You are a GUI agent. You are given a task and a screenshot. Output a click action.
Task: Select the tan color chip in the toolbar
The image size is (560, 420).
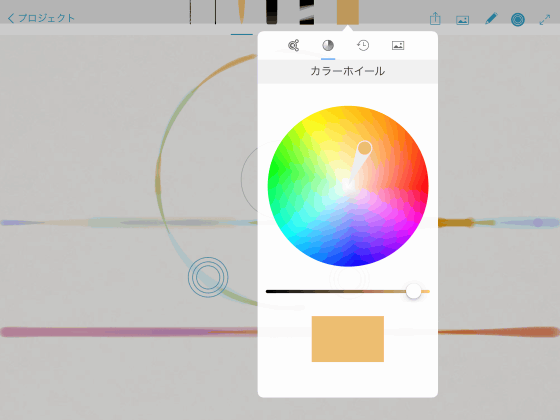coord(348,12)
